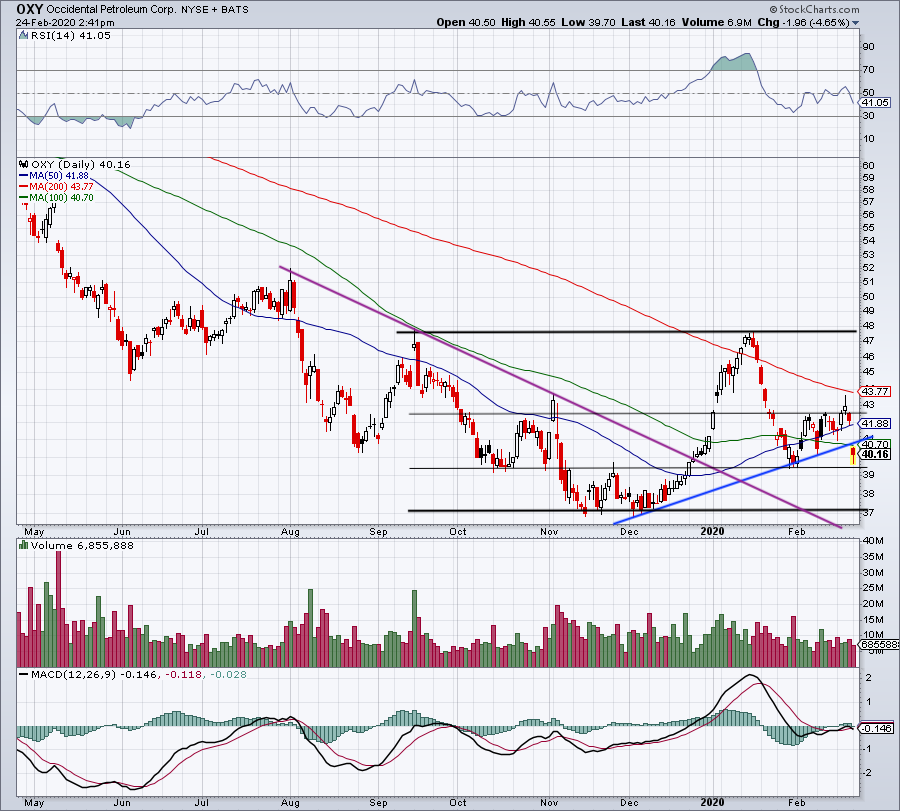The image size is (900, 811).
Task: Click the Volume 6.9M header value
Action: (x=716, y=22)
